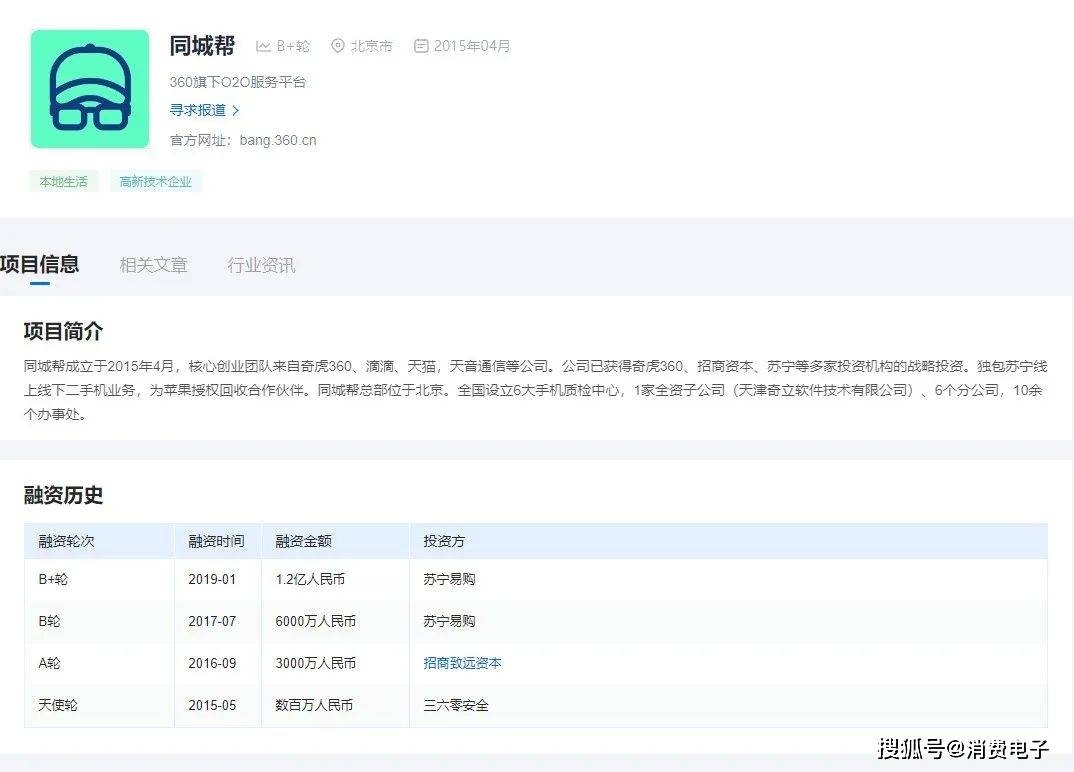The image size is (1074, 772).
Task: Click the B+轮 round label in header
Action: click(293, 46)
